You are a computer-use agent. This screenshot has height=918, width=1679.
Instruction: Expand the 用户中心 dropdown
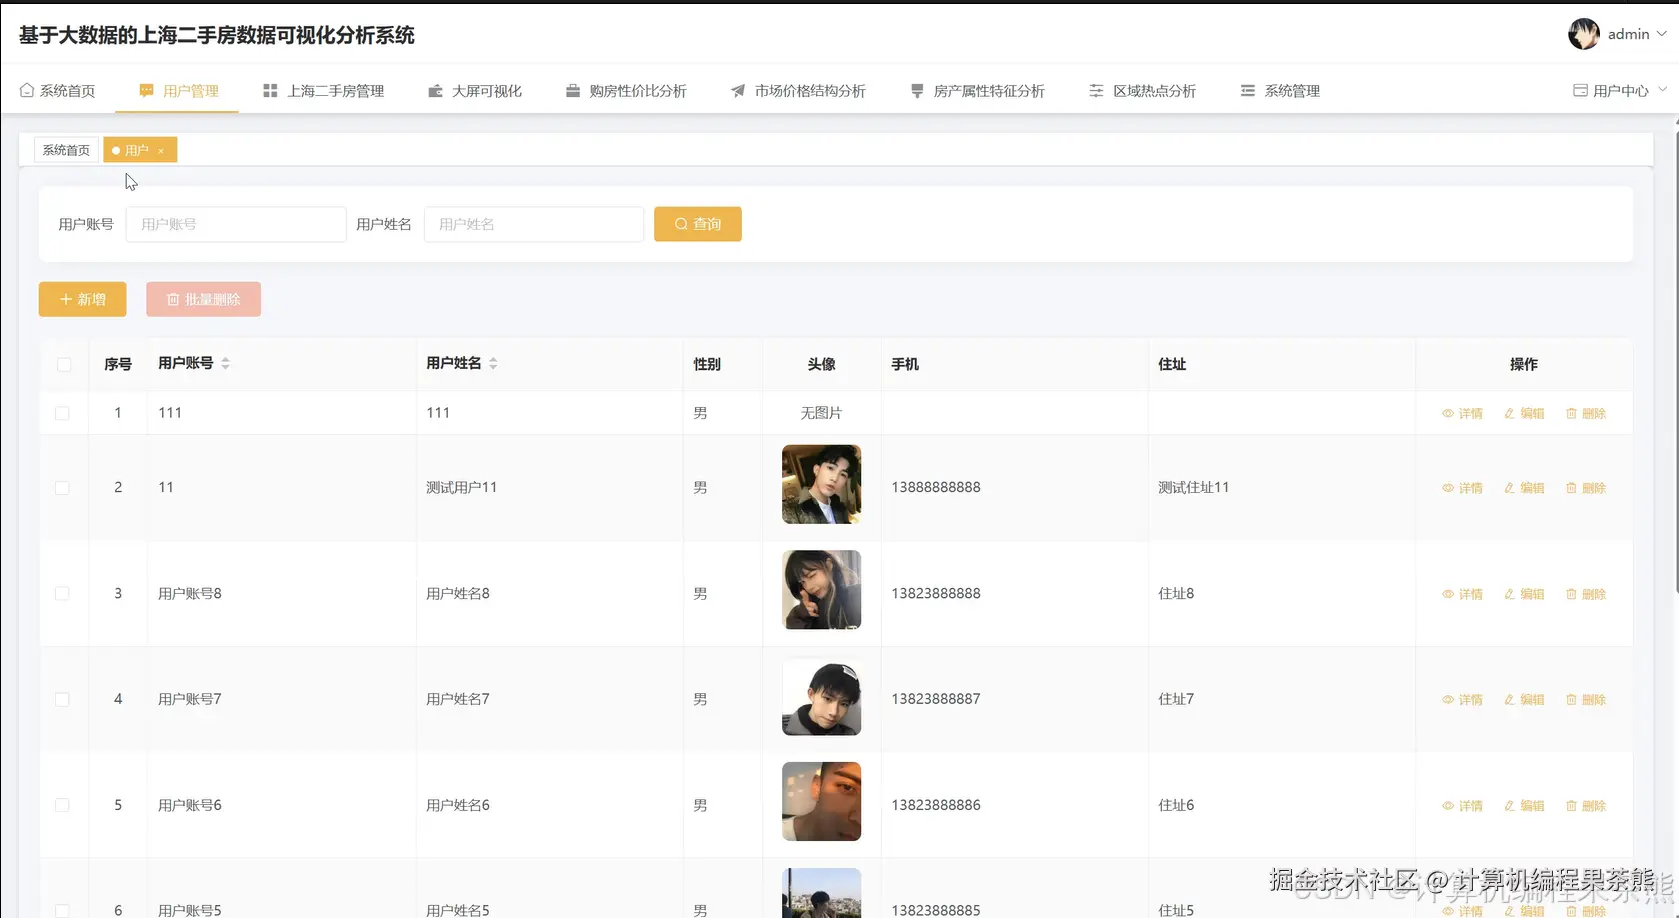coord(1620,91)
